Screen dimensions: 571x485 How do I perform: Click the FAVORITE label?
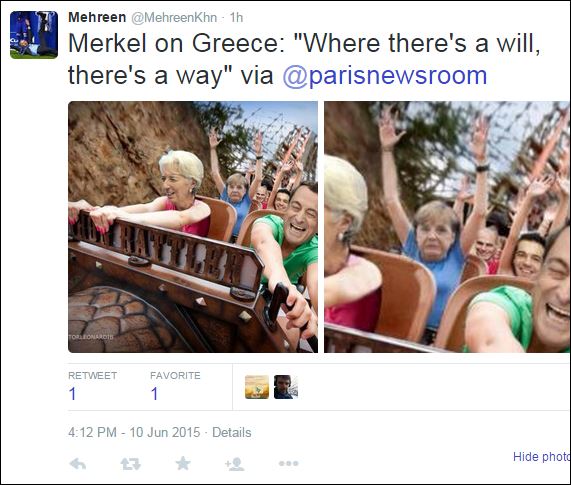175,375
